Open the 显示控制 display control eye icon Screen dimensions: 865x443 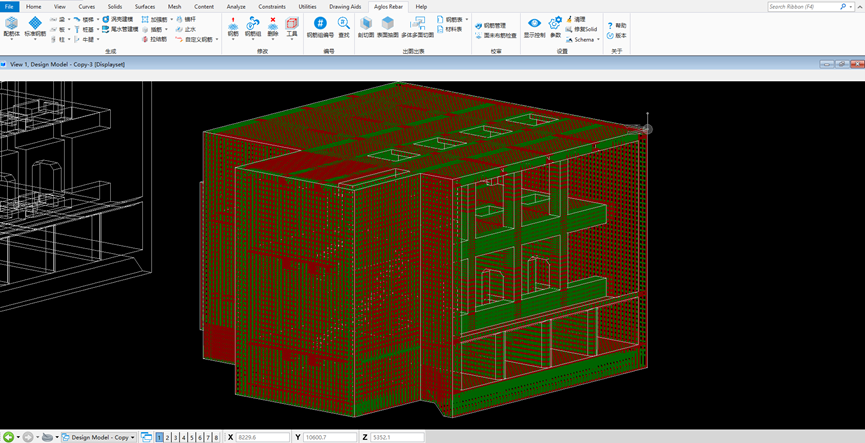(x=534, y=26)
